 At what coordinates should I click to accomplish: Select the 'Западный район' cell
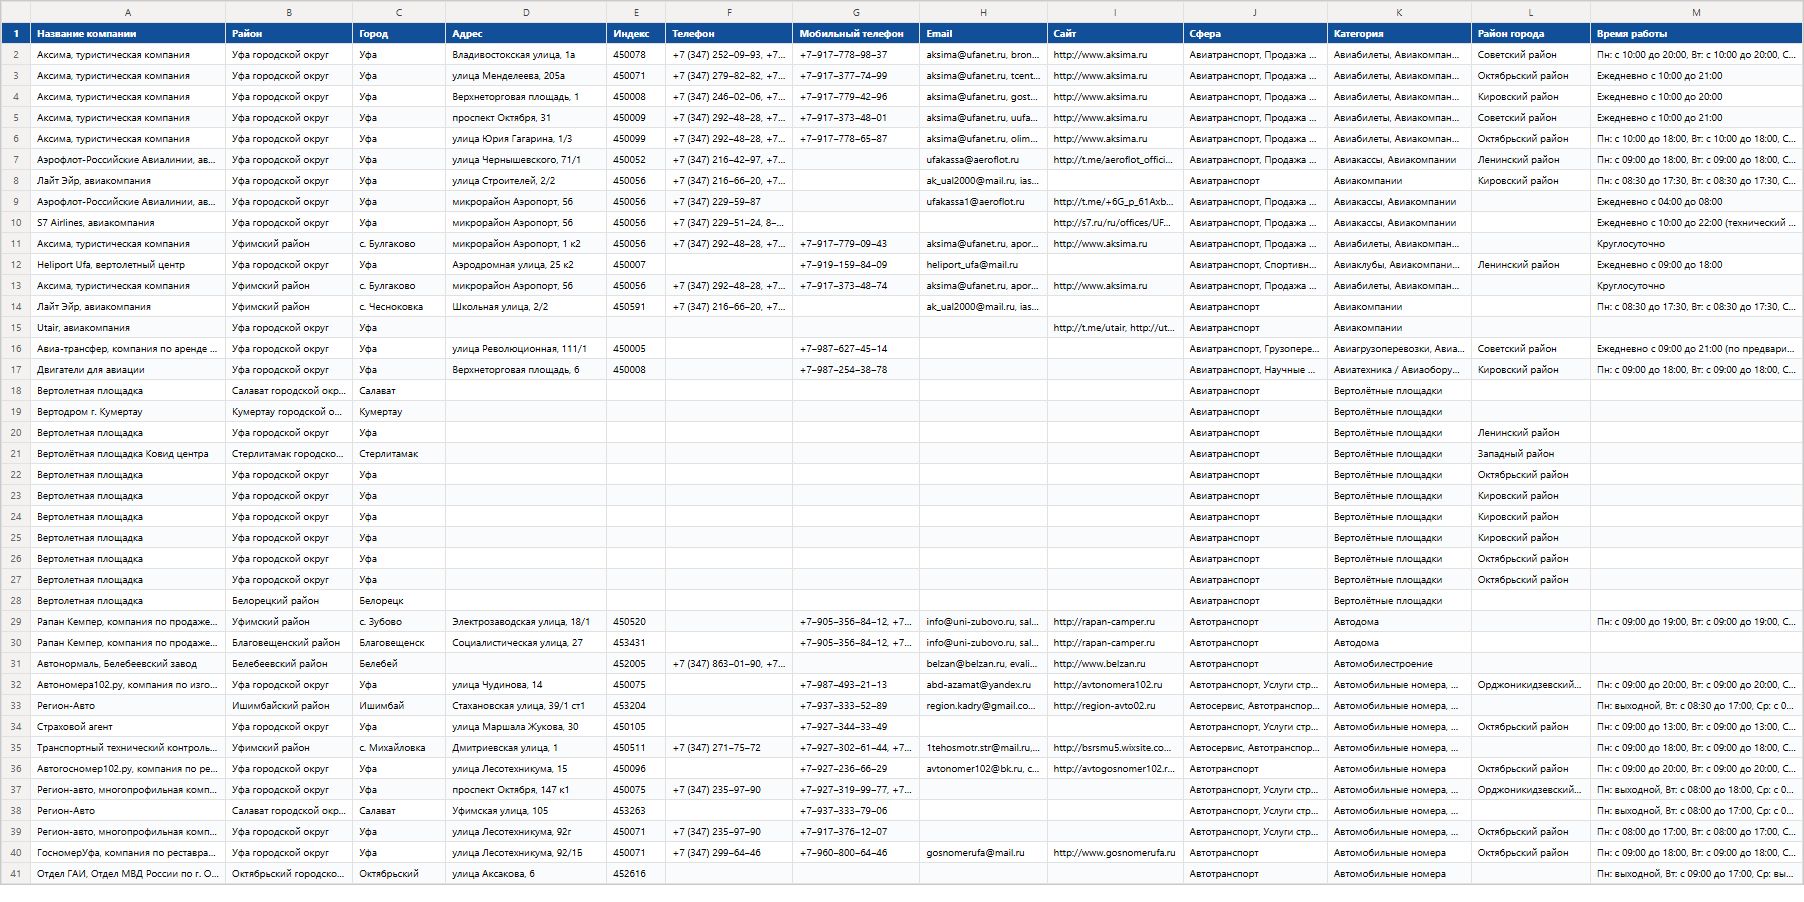(1531, 454)
